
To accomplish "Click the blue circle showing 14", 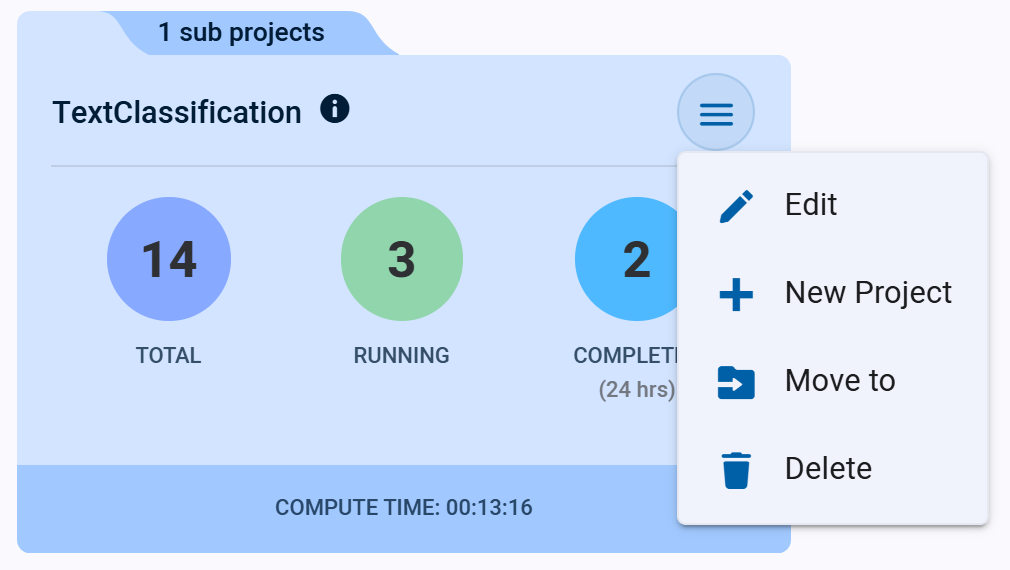I will (x=169, y=259).
